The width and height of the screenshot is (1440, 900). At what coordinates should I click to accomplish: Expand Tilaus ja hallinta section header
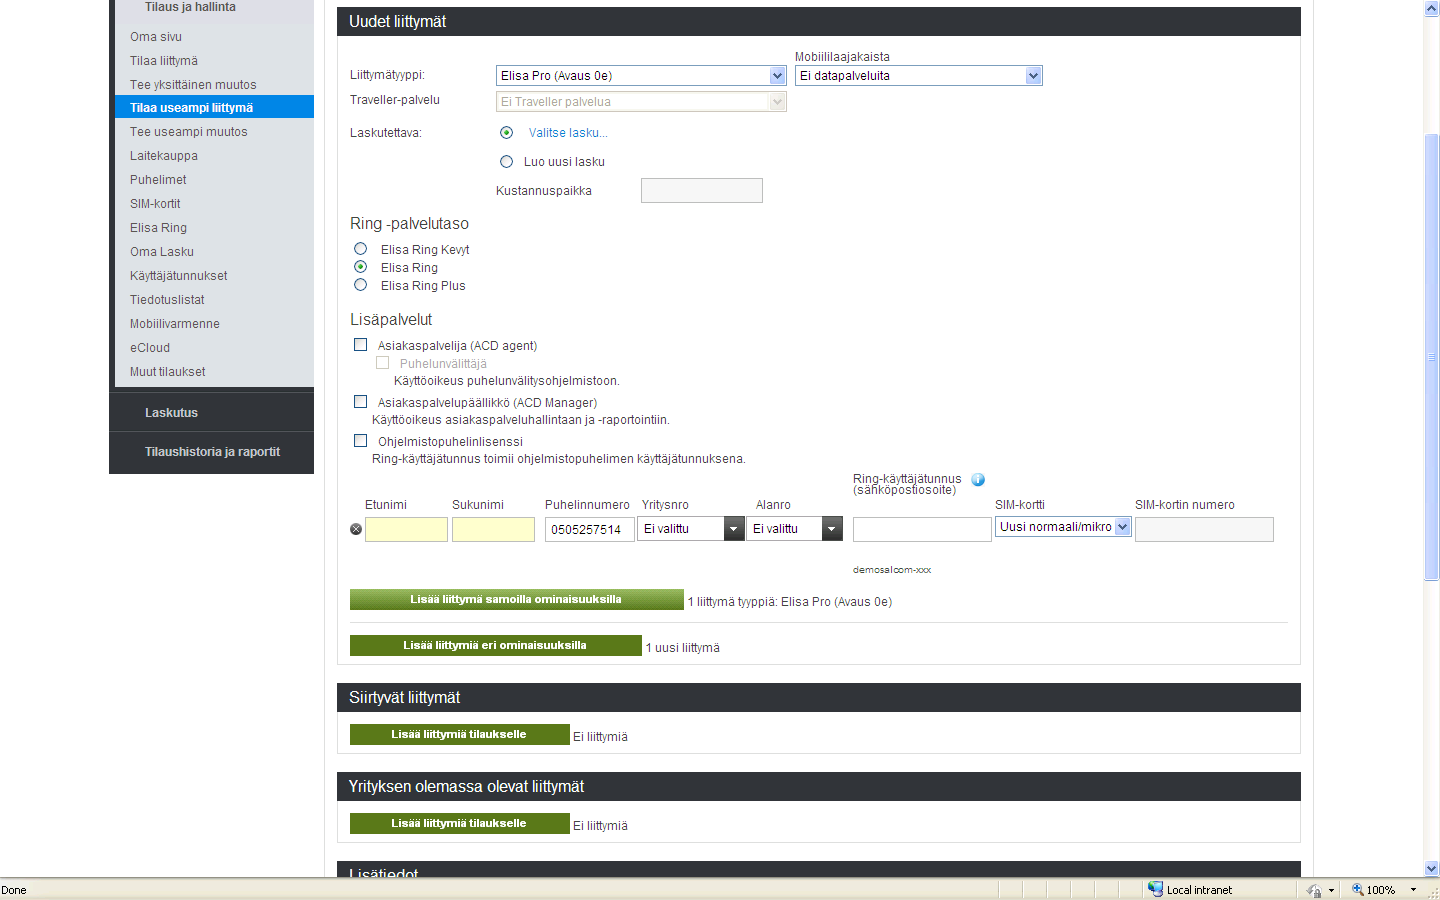tap(190, 7)
